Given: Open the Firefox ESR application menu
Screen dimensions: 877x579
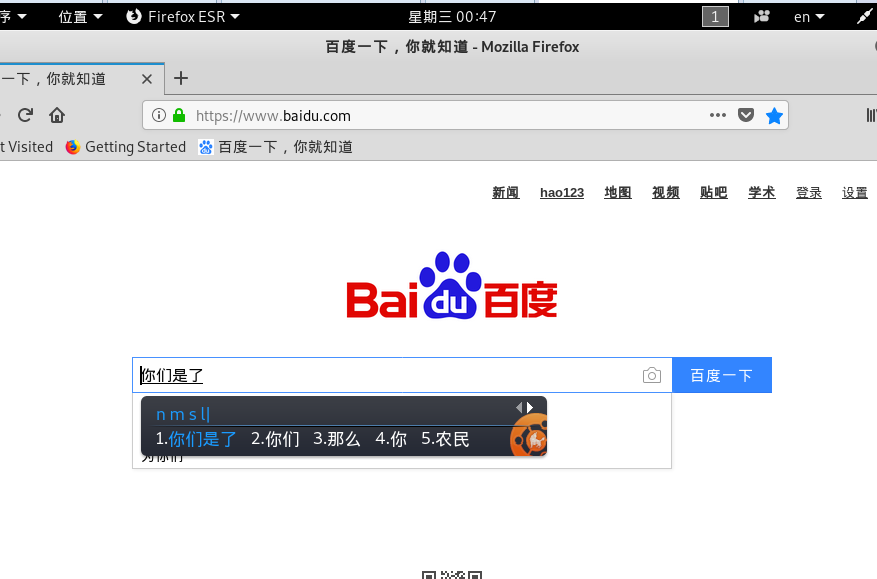Looking at the screenshot, I should tap(183, 17).
